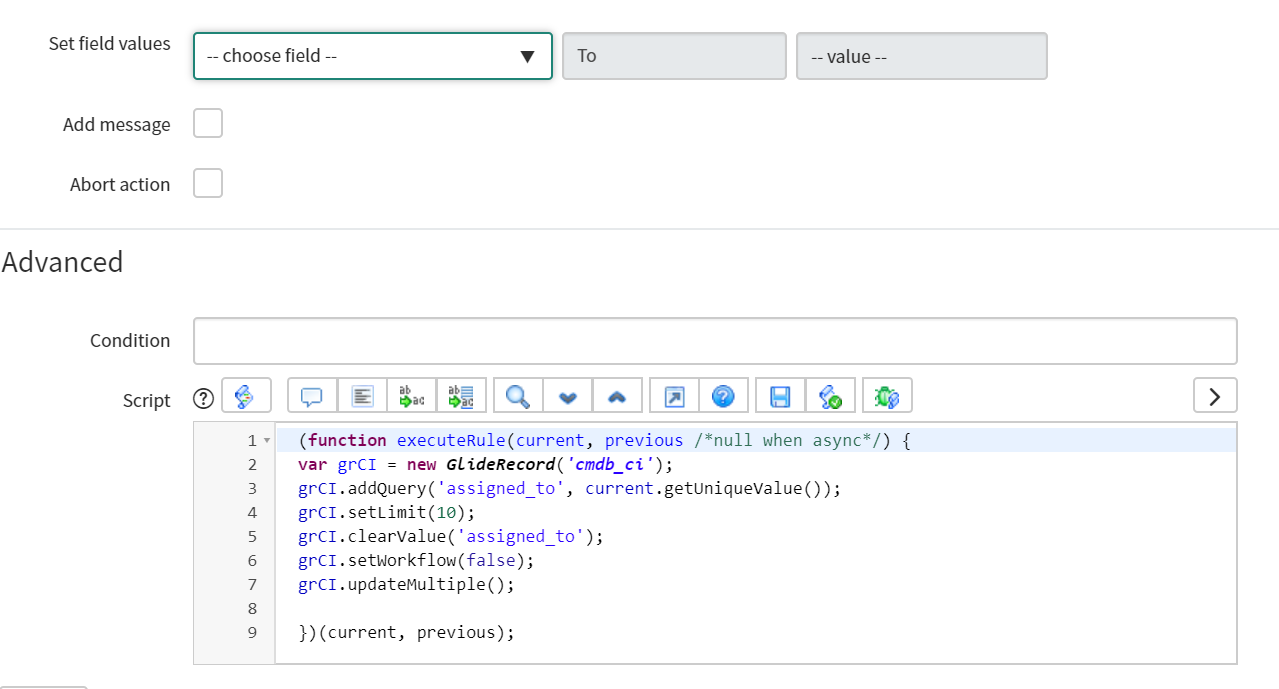Enable the Add message checkbox
Screen dimensions: 1279x689
click(208, 124)
